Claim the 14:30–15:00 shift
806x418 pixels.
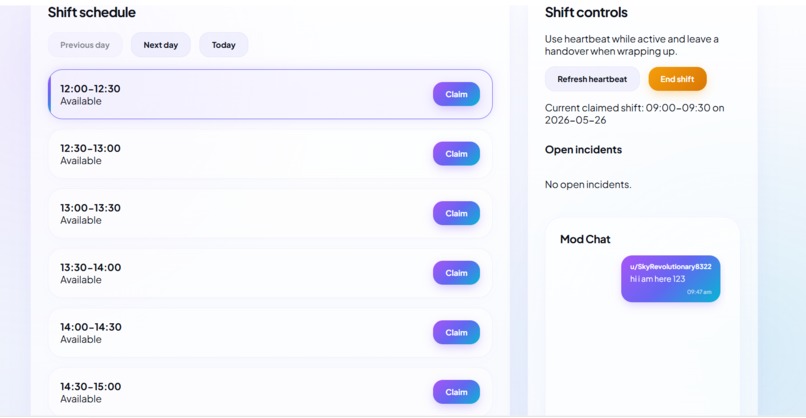coord(456,392)
